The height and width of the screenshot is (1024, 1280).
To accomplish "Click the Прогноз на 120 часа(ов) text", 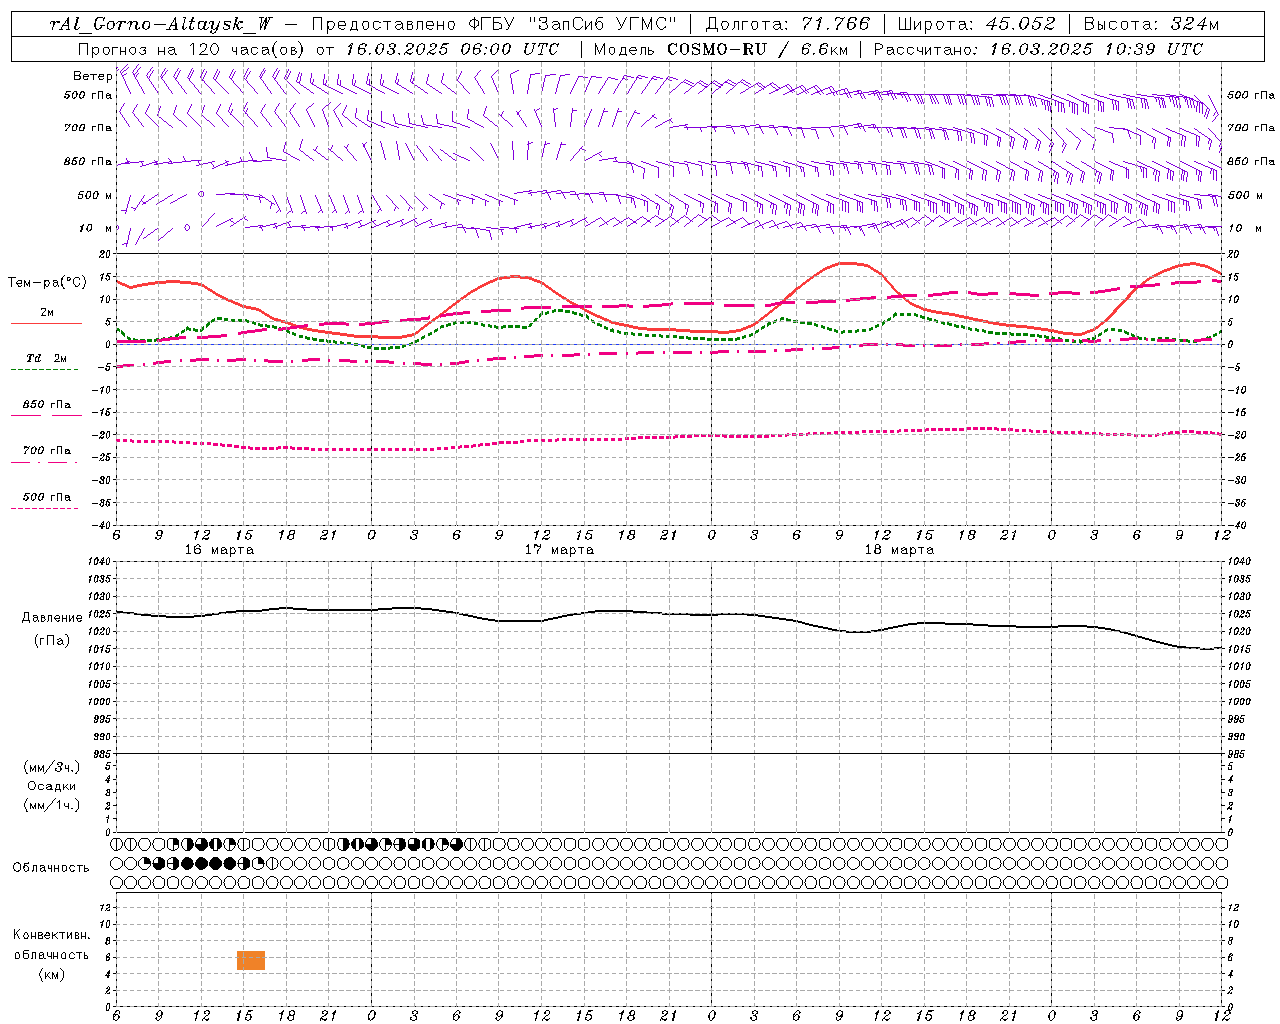I will click(x=192, y=49).
